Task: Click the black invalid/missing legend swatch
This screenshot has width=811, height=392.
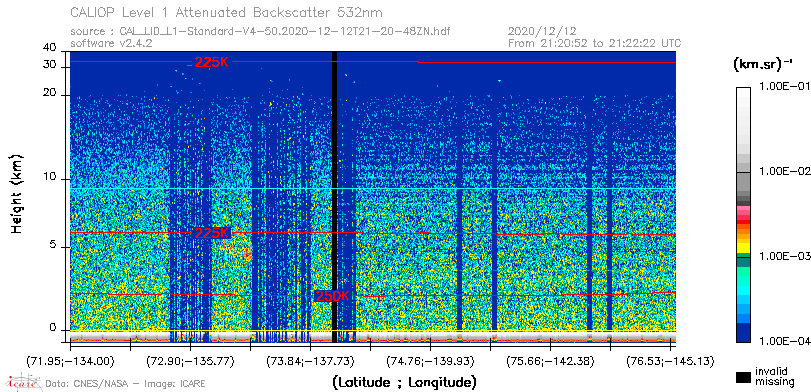Action: (x=744, y=378)
